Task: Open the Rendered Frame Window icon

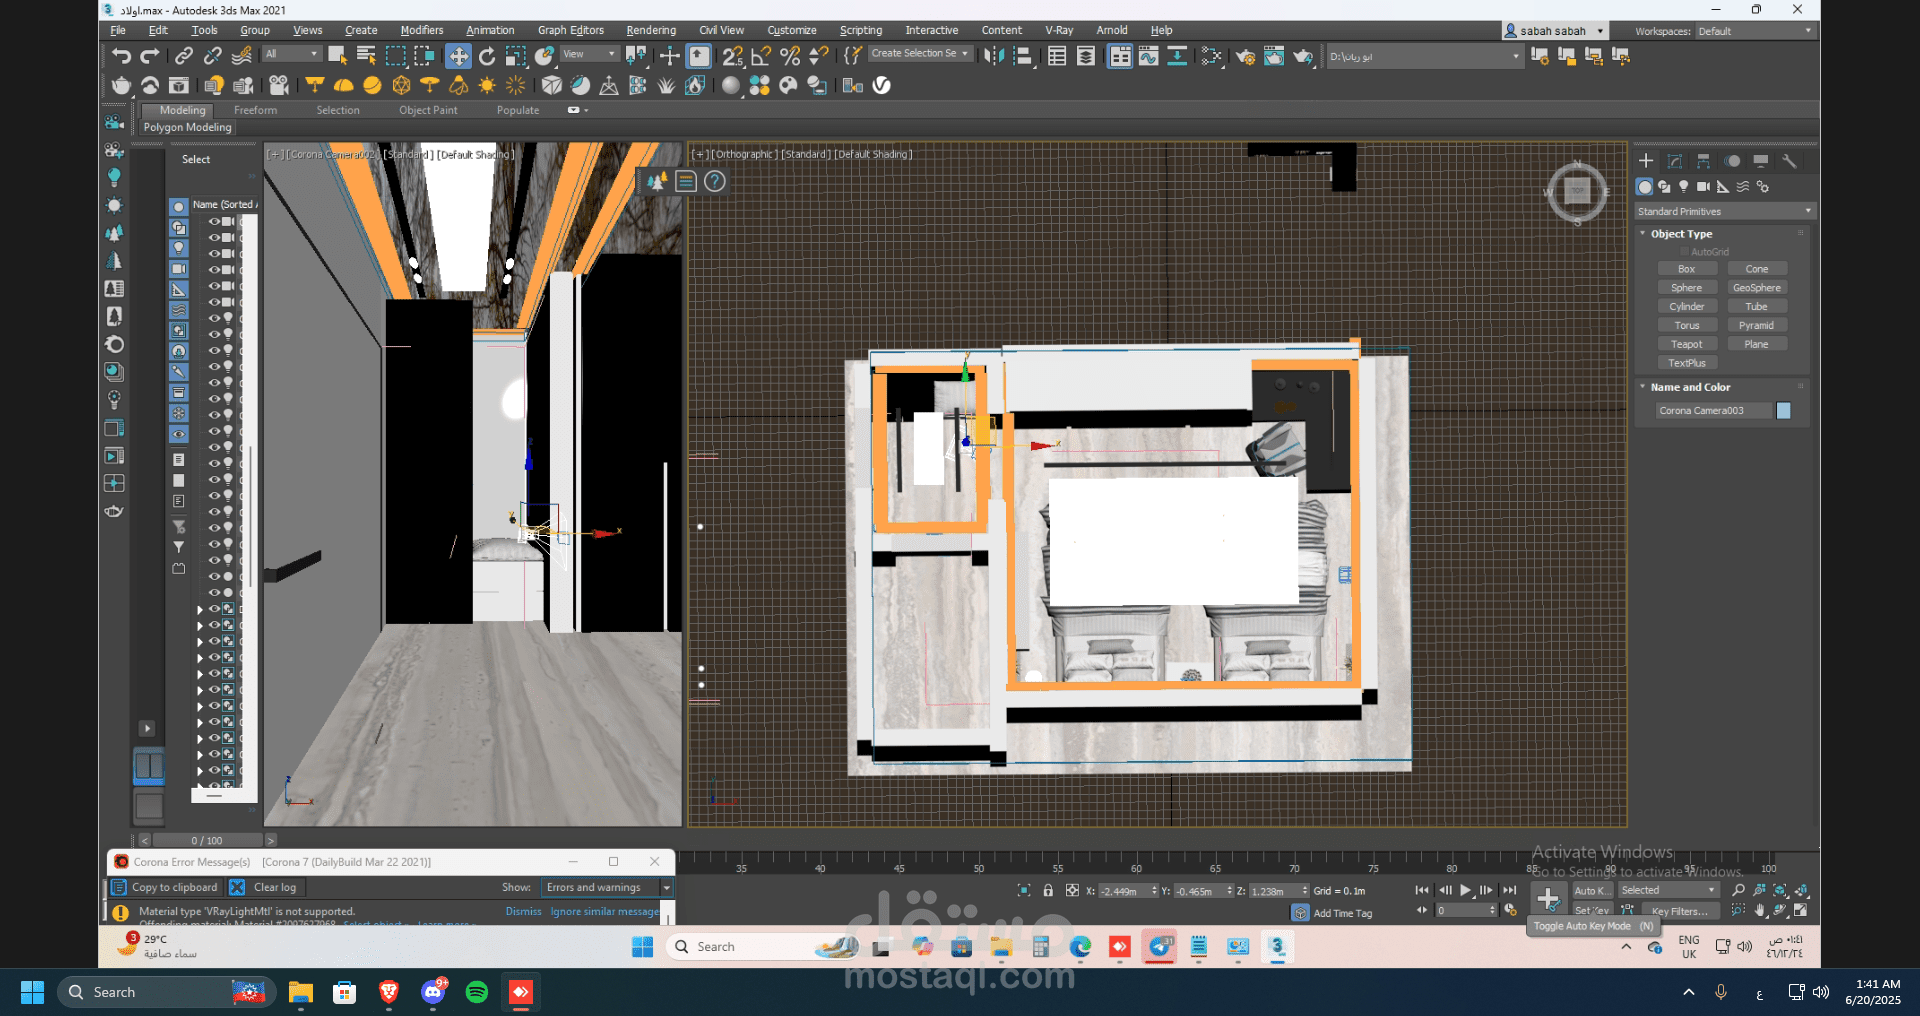Action: coord(1274,56)
